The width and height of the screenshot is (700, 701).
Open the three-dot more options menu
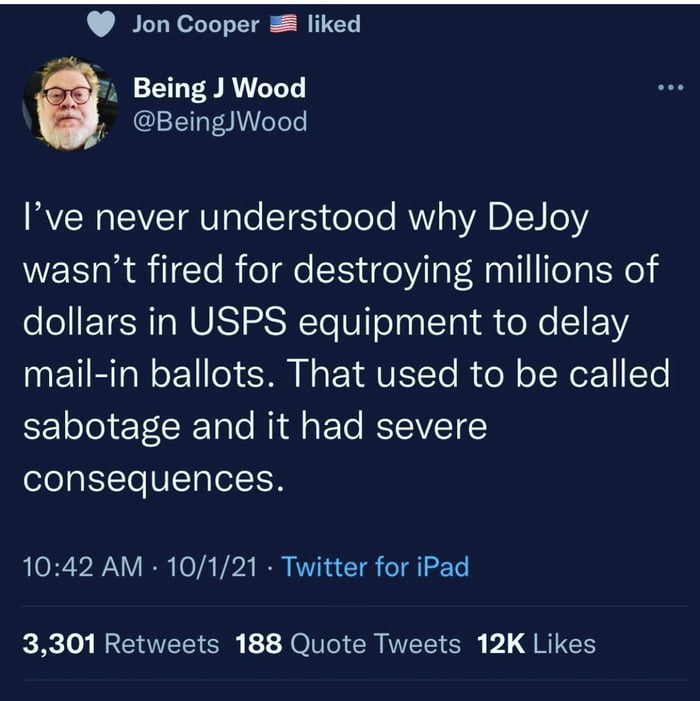click(x=669, y=88)
